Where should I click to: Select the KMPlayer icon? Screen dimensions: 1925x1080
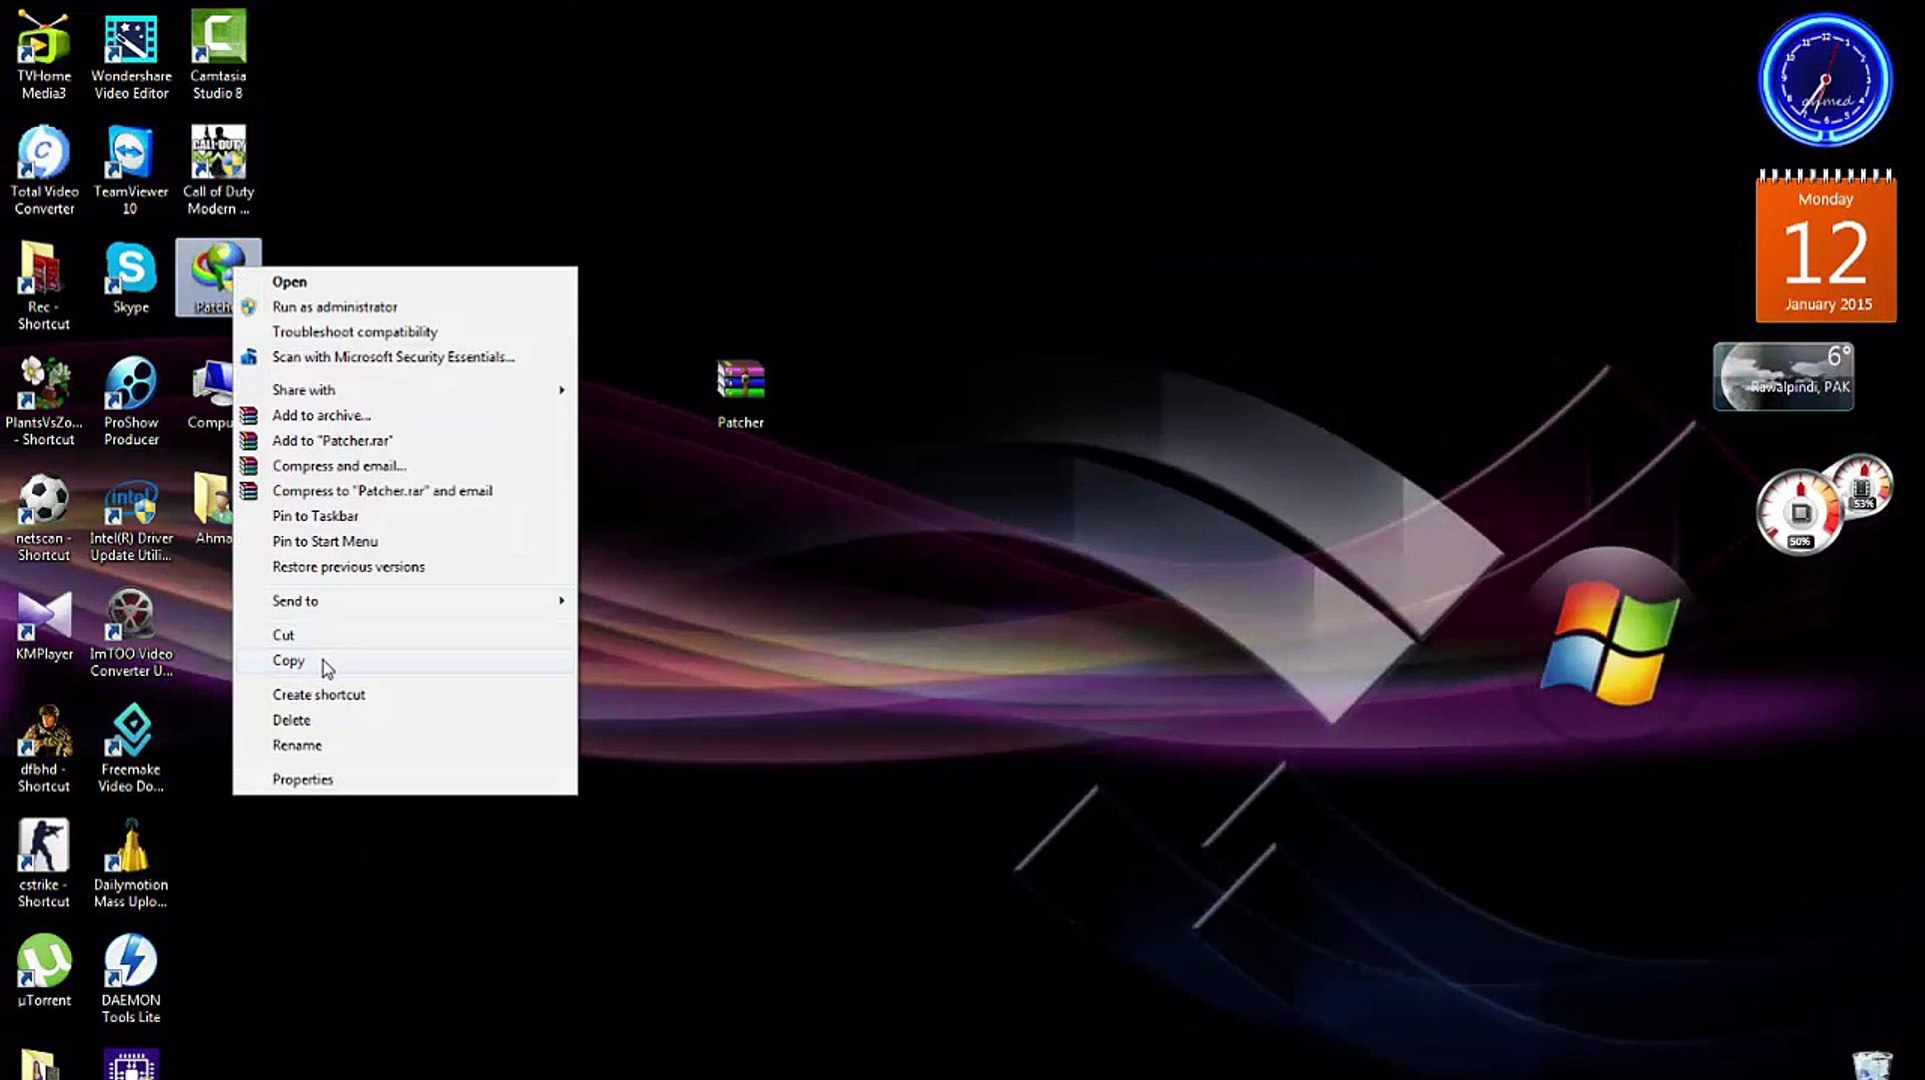click(44, 625)
